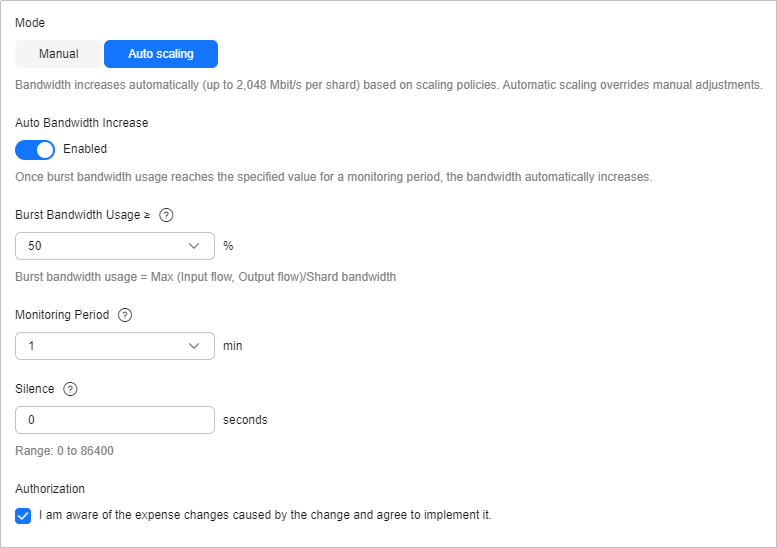Click the Range 0 to 86400 hint
777x548 pixels.
click(64, 451)
